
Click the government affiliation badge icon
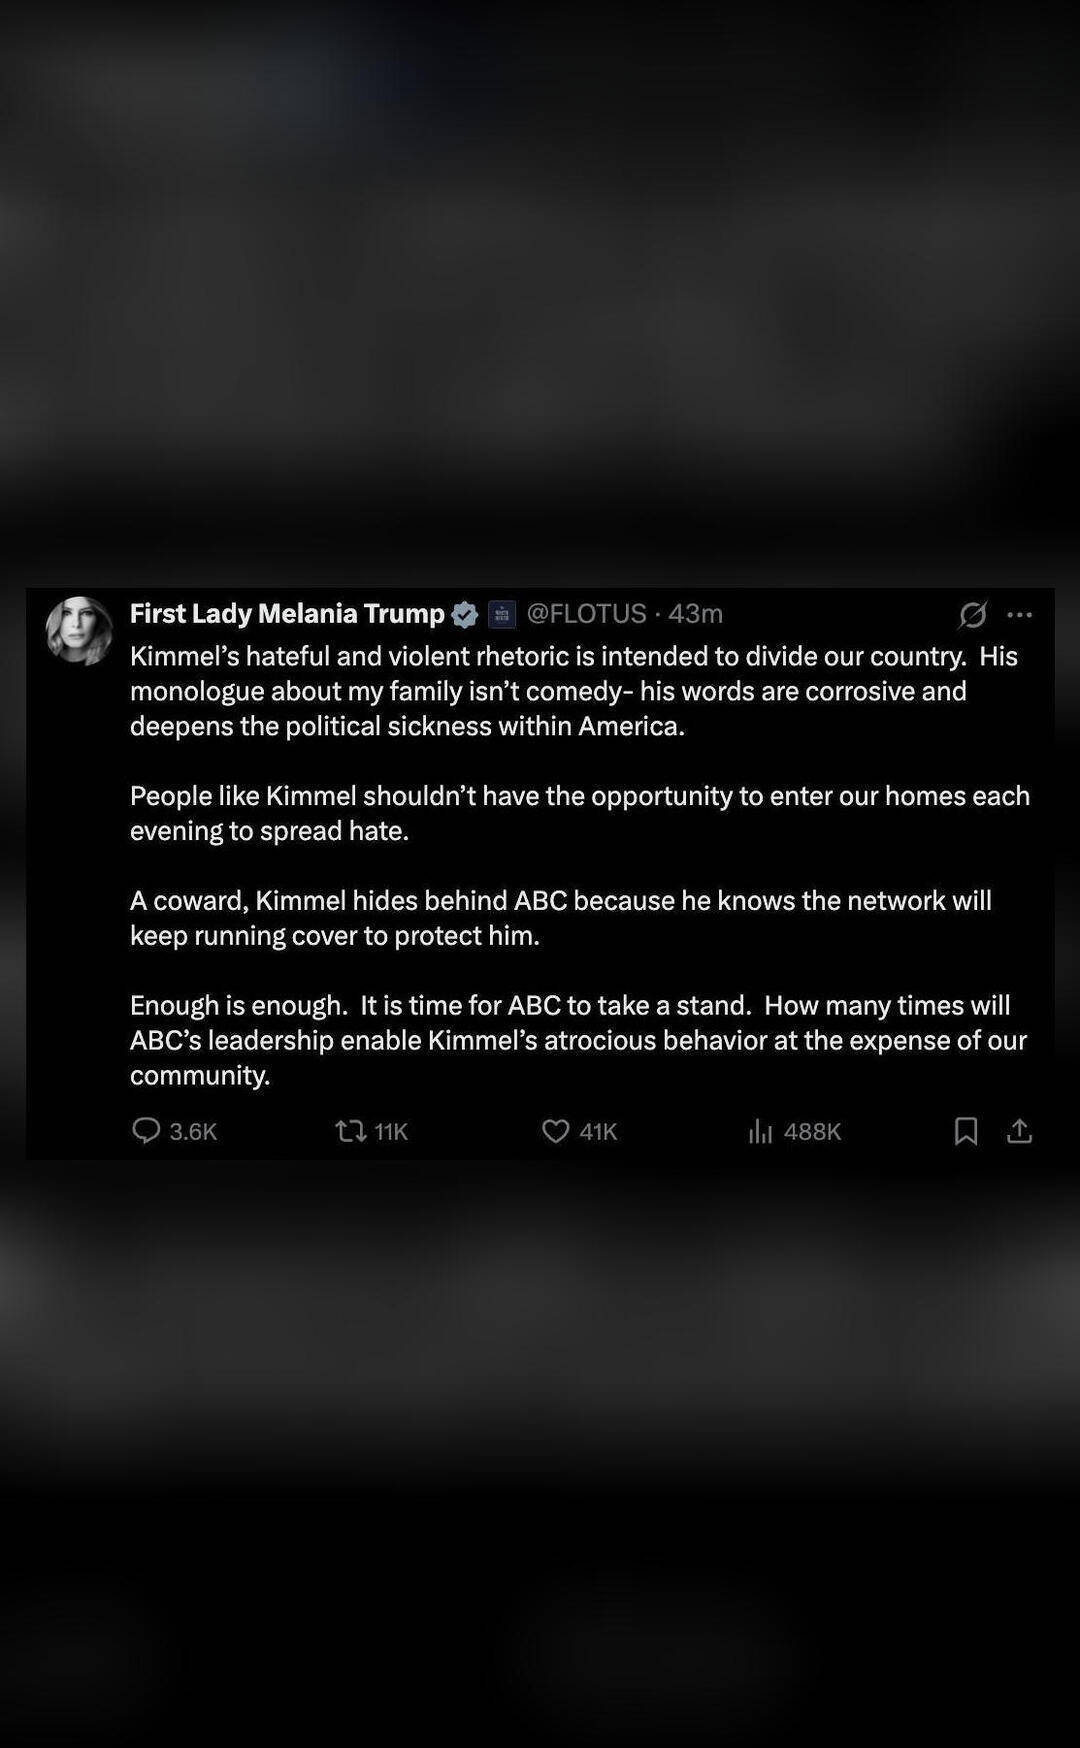(502, 614)
